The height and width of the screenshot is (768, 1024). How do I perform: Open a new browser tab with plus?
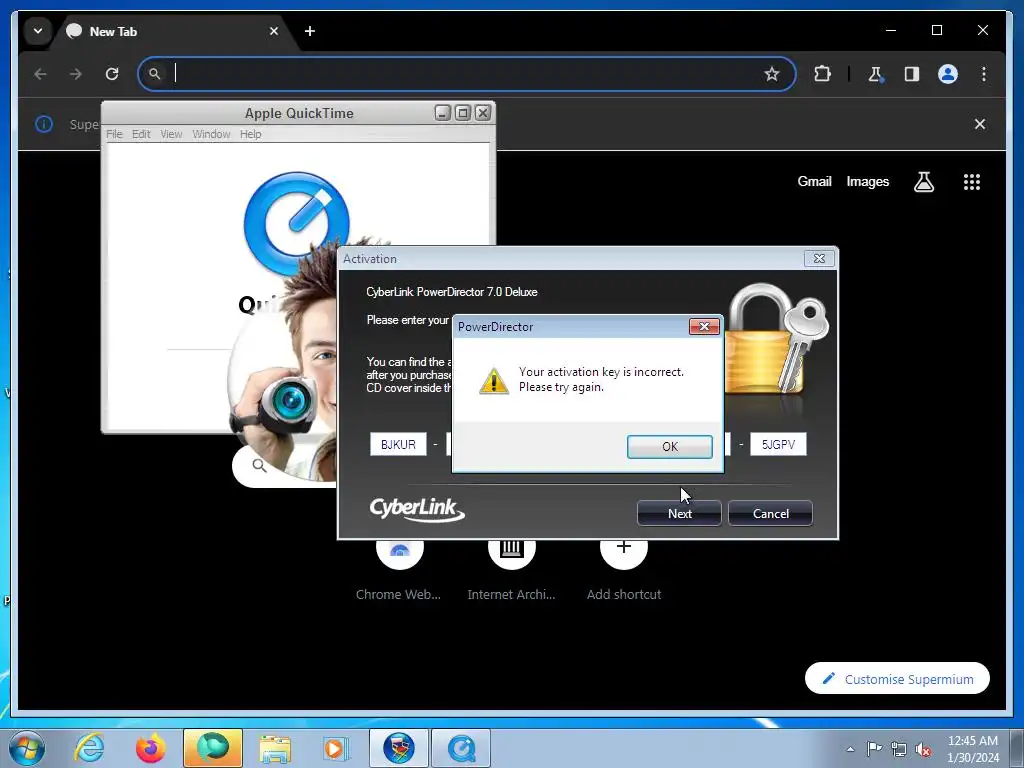[310, 31]
